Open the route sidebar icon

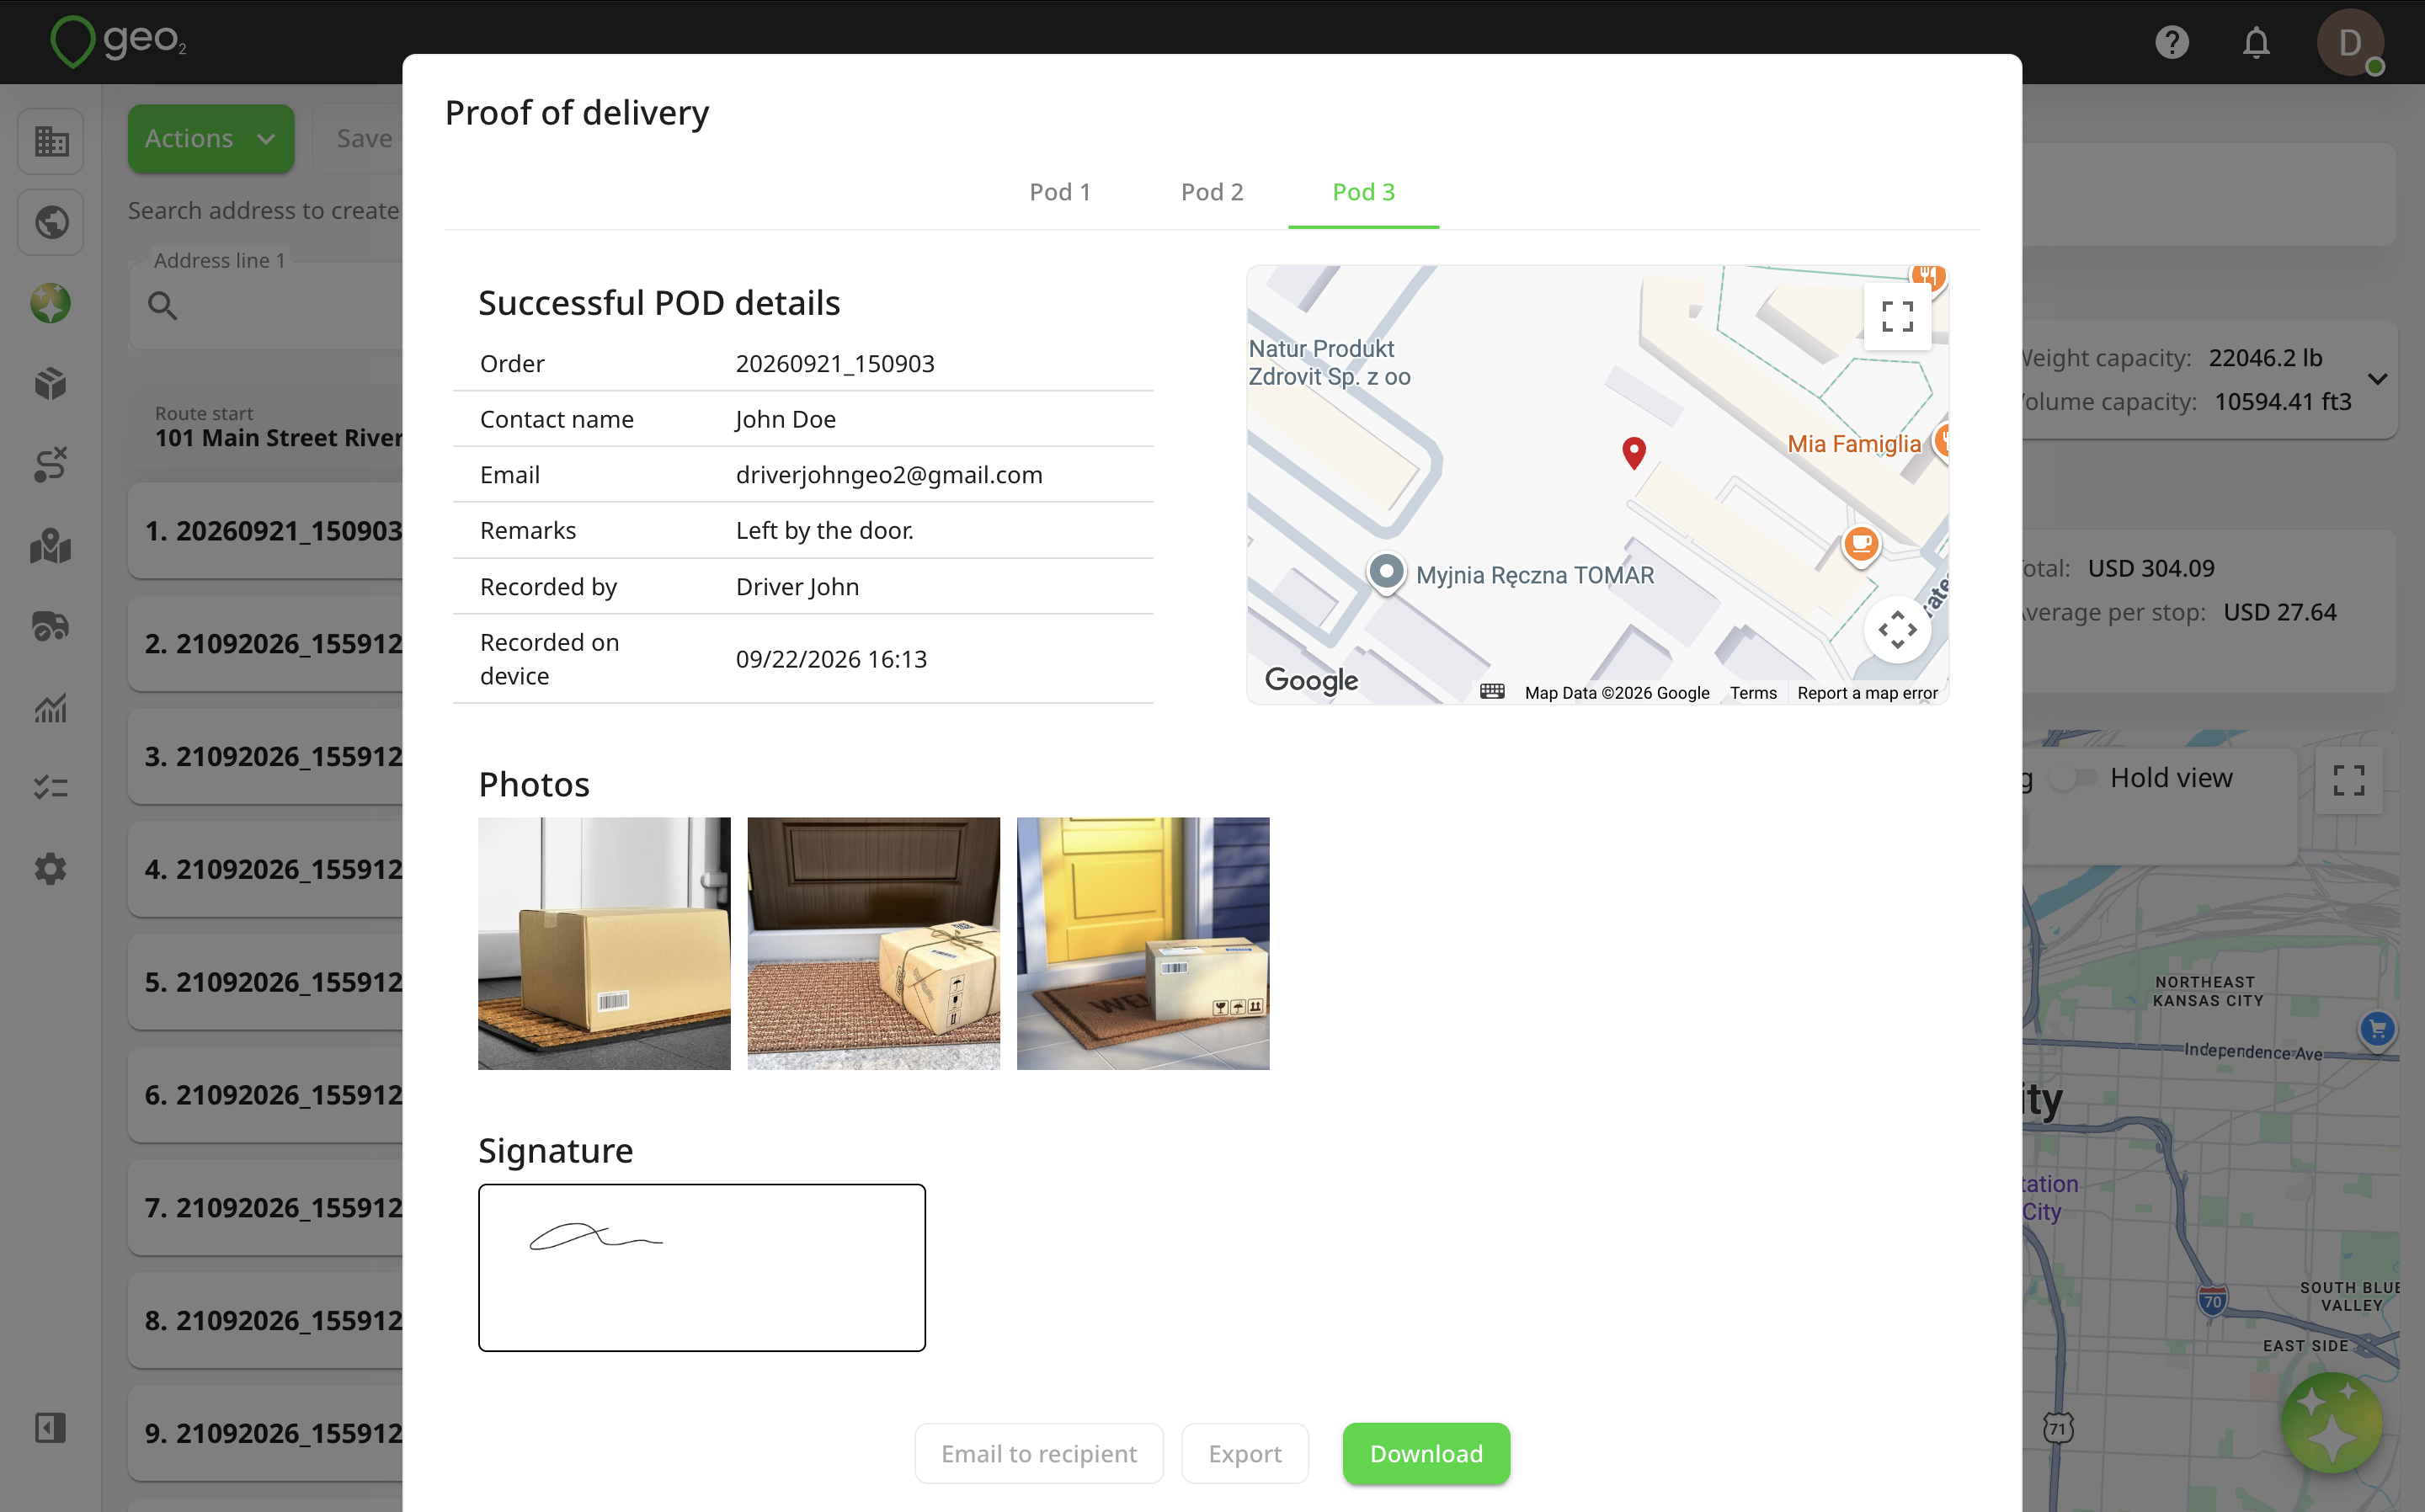point(51,465)
